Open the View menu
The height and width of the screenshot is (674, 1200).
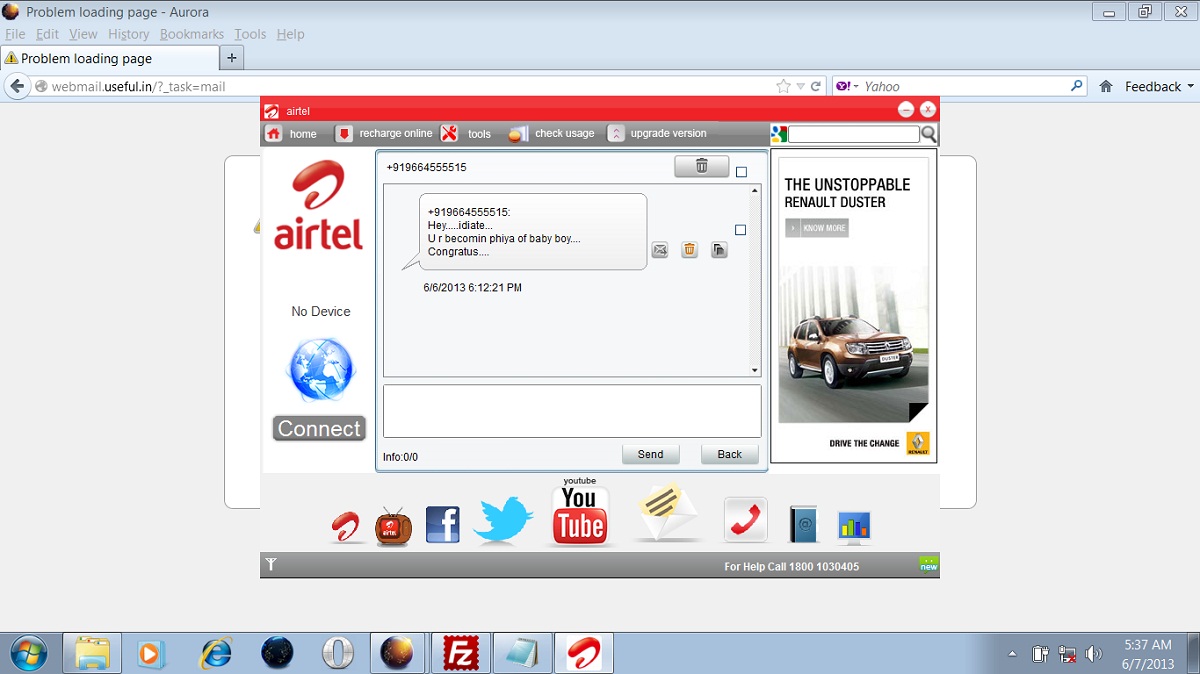click(x=83, y=34)
